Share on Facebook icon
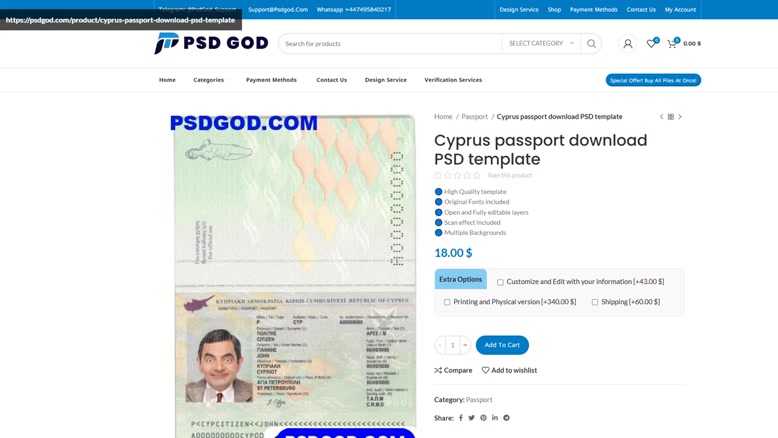 click(460, 418)
